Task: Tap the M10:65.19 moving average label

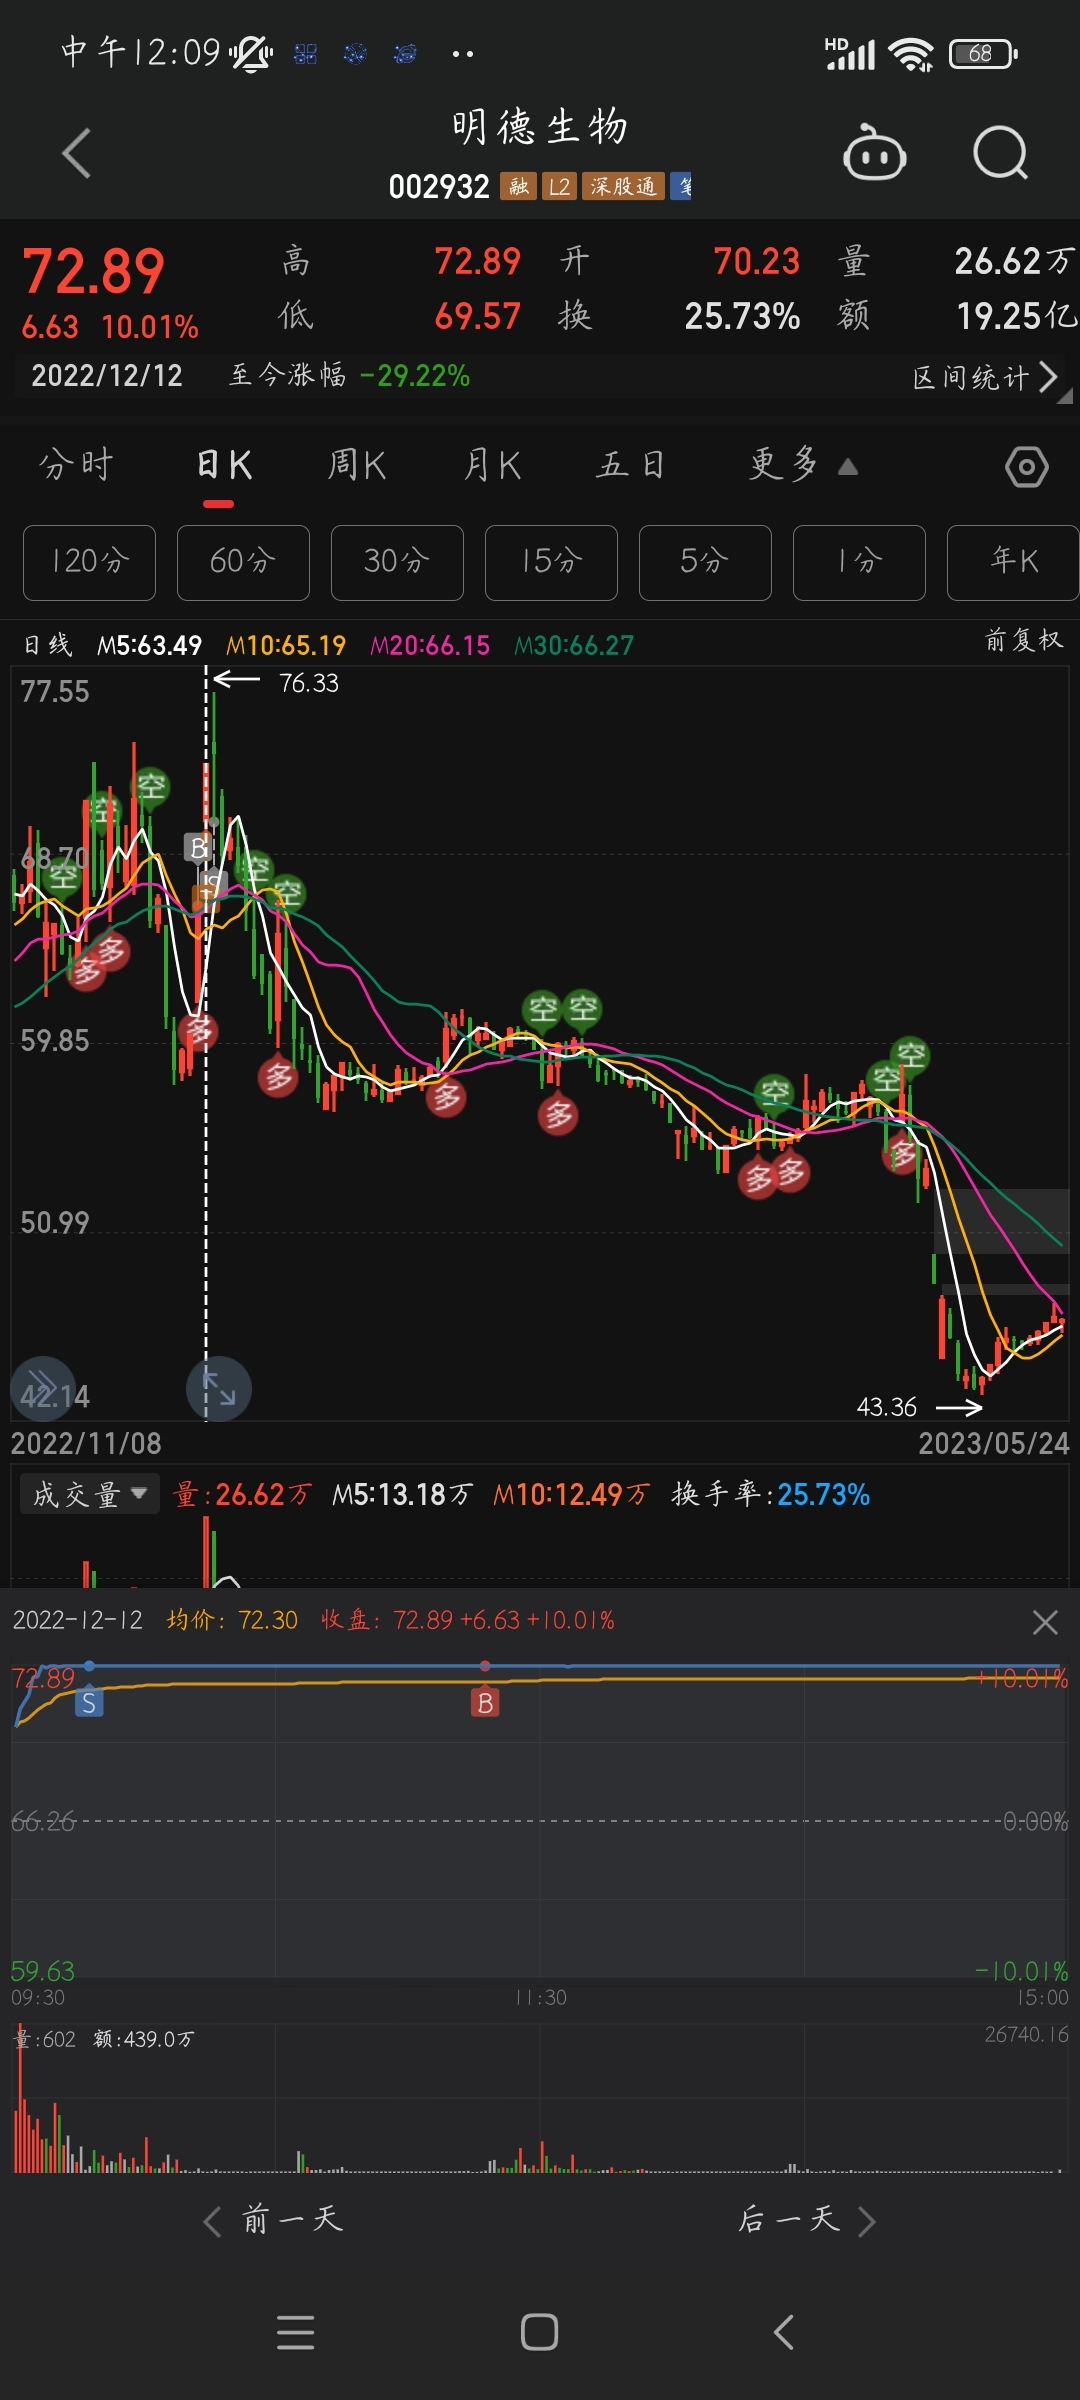Action: pos(286,645)
